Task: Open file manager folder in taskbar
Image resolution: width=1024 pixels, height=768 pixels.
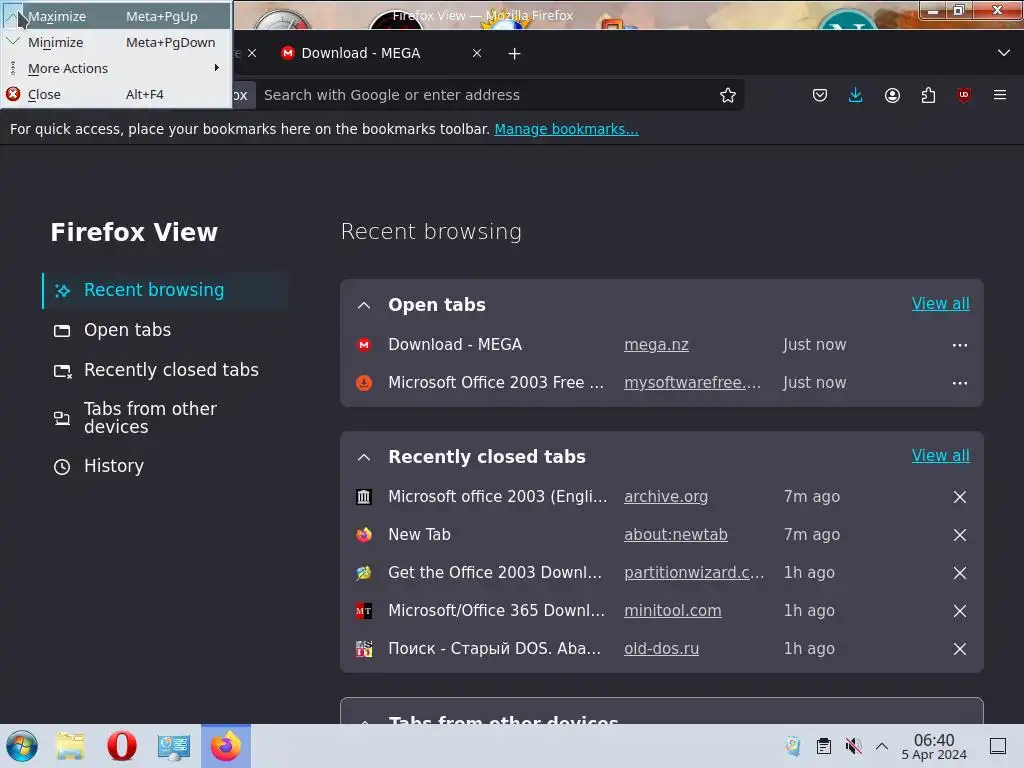Action: 70,746
